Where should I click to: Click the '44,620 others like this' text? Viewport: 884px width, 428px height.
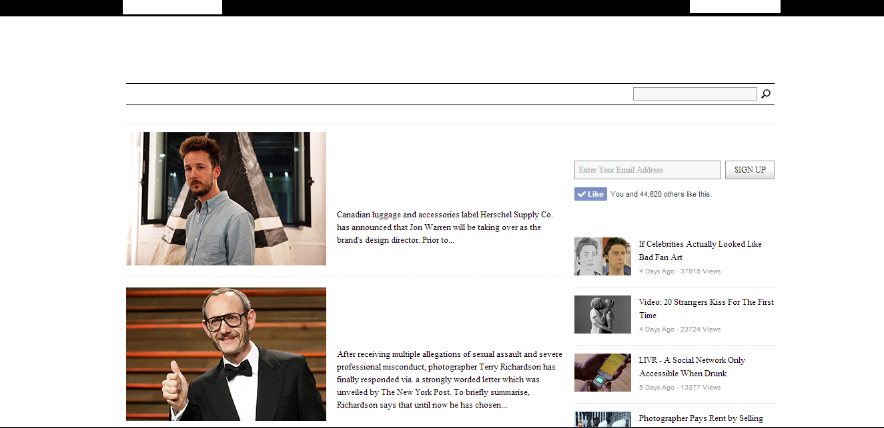click(x=660, y=194)
